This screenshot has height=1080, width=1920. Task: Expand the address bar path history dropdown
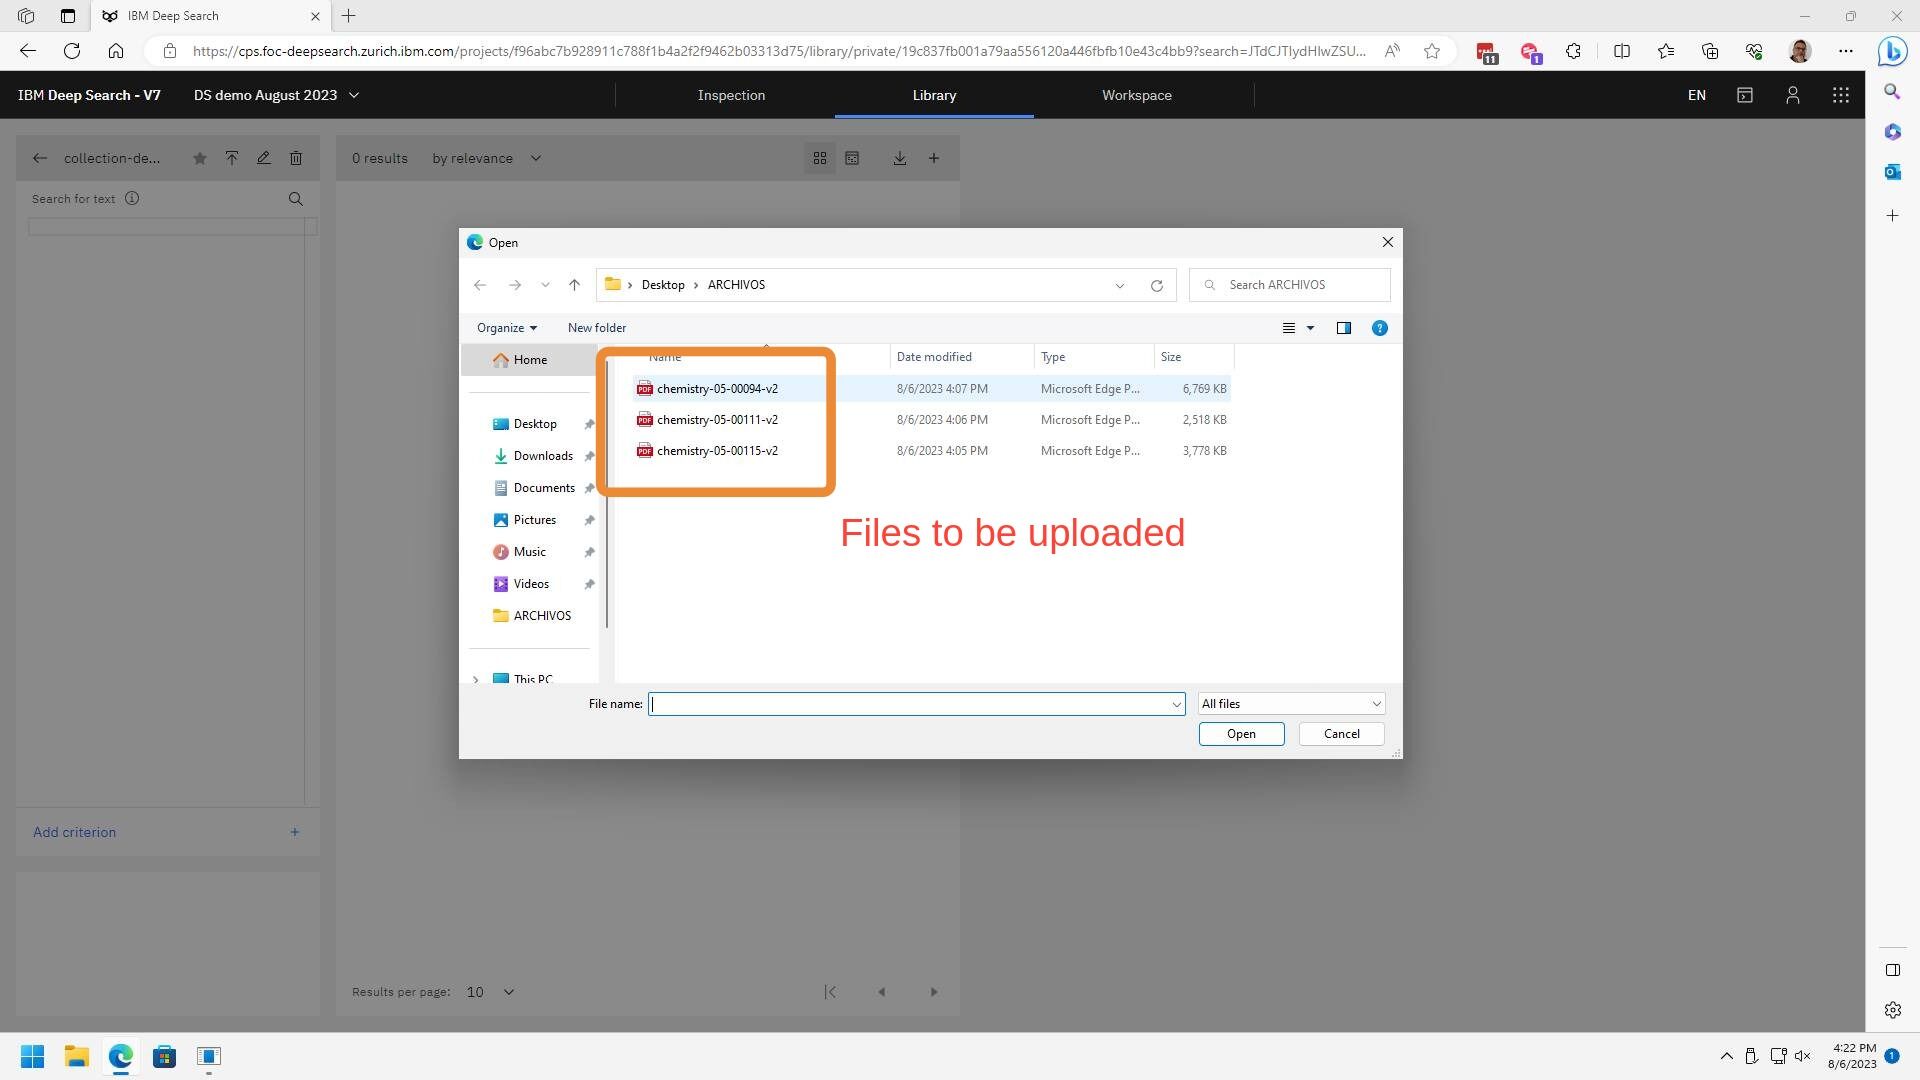[x=1120, y=285]
